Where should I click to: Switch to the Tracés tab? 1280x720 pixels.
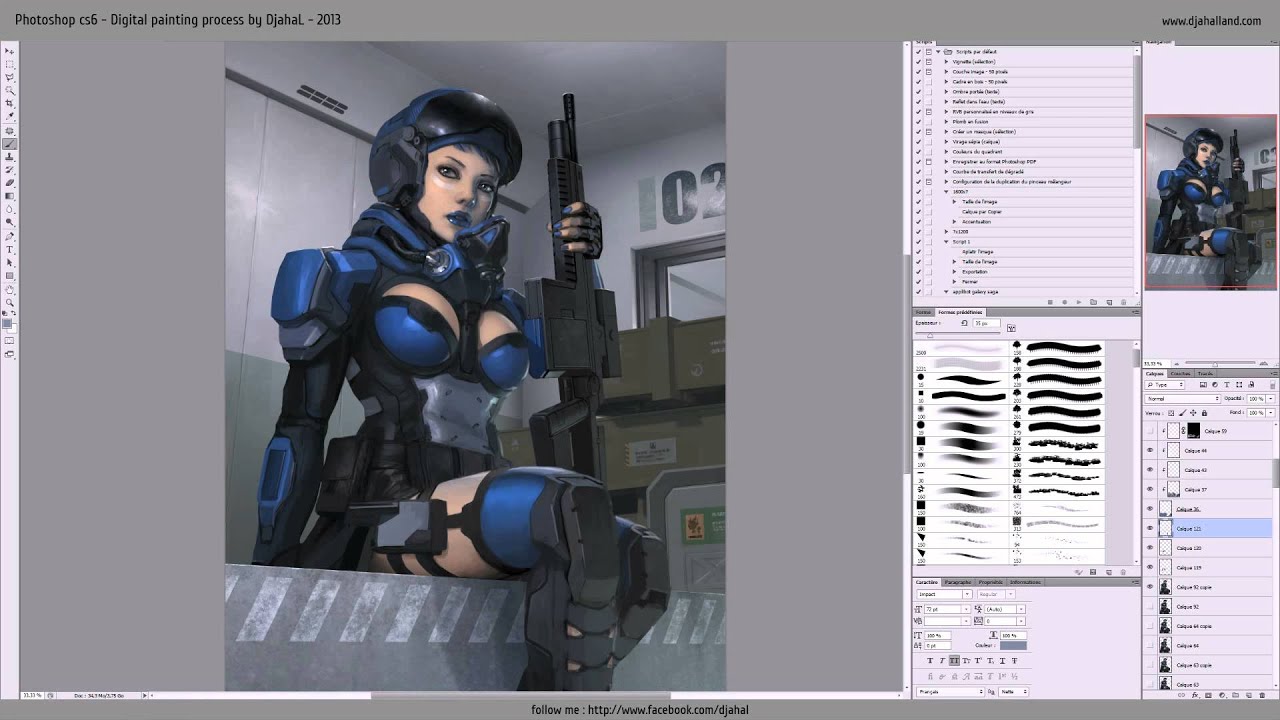coord(1205,373)
